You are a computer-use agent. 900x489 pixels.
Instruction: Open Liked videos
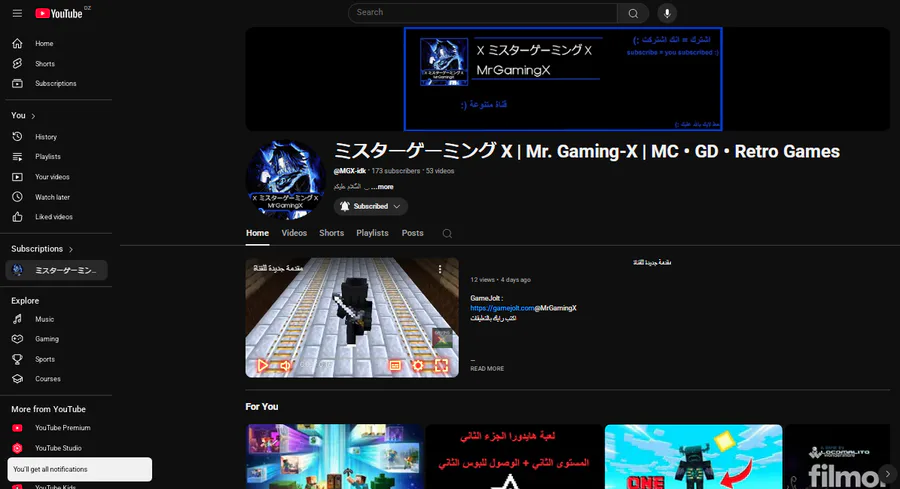(x=56, y=217)
